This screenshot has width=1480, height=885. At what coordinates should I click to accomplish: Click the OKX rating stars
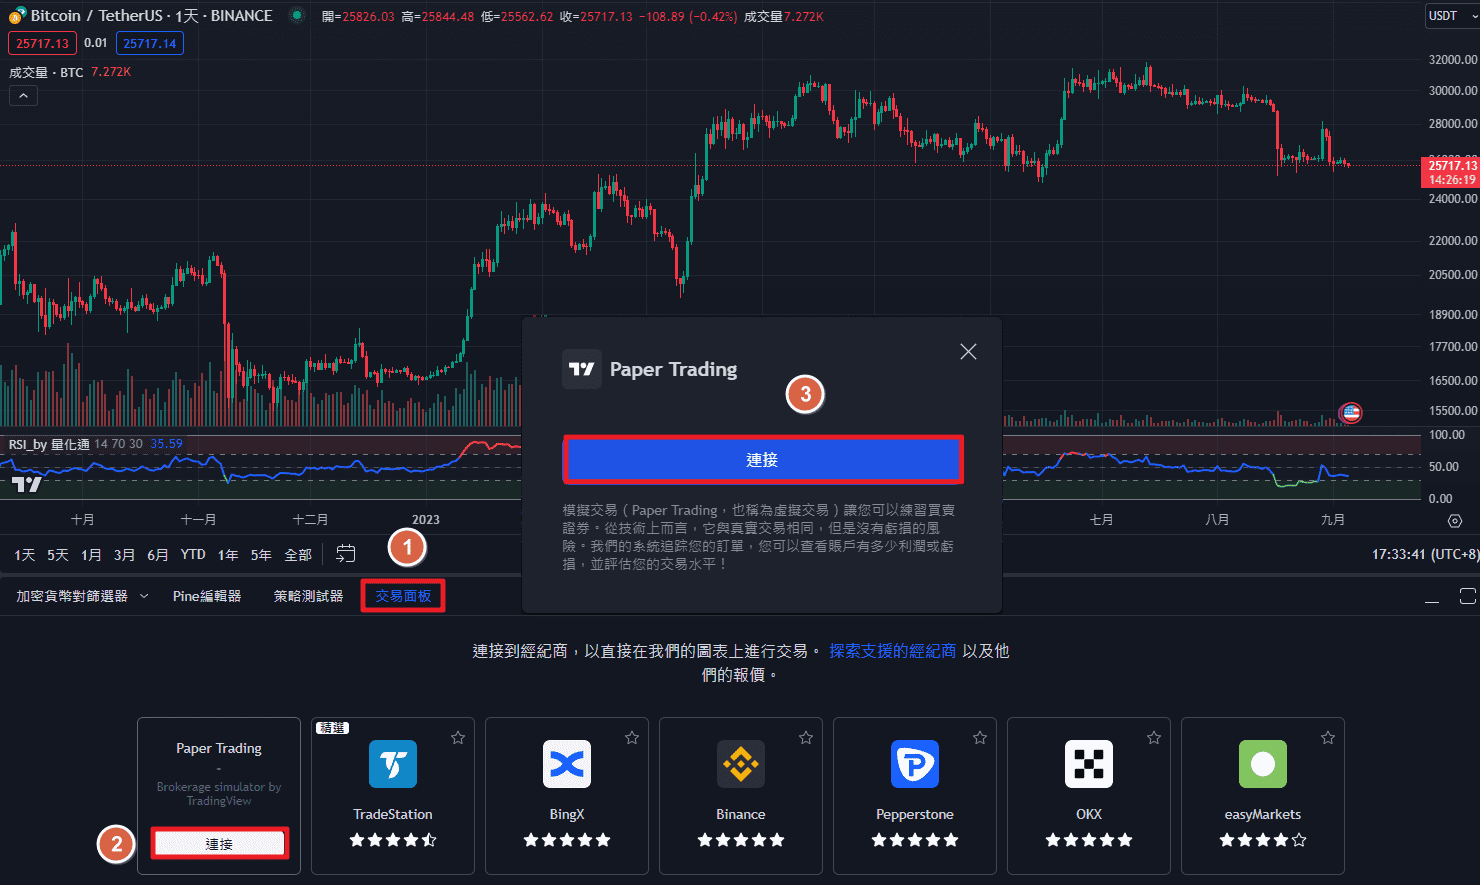[x=1089, y=840]
